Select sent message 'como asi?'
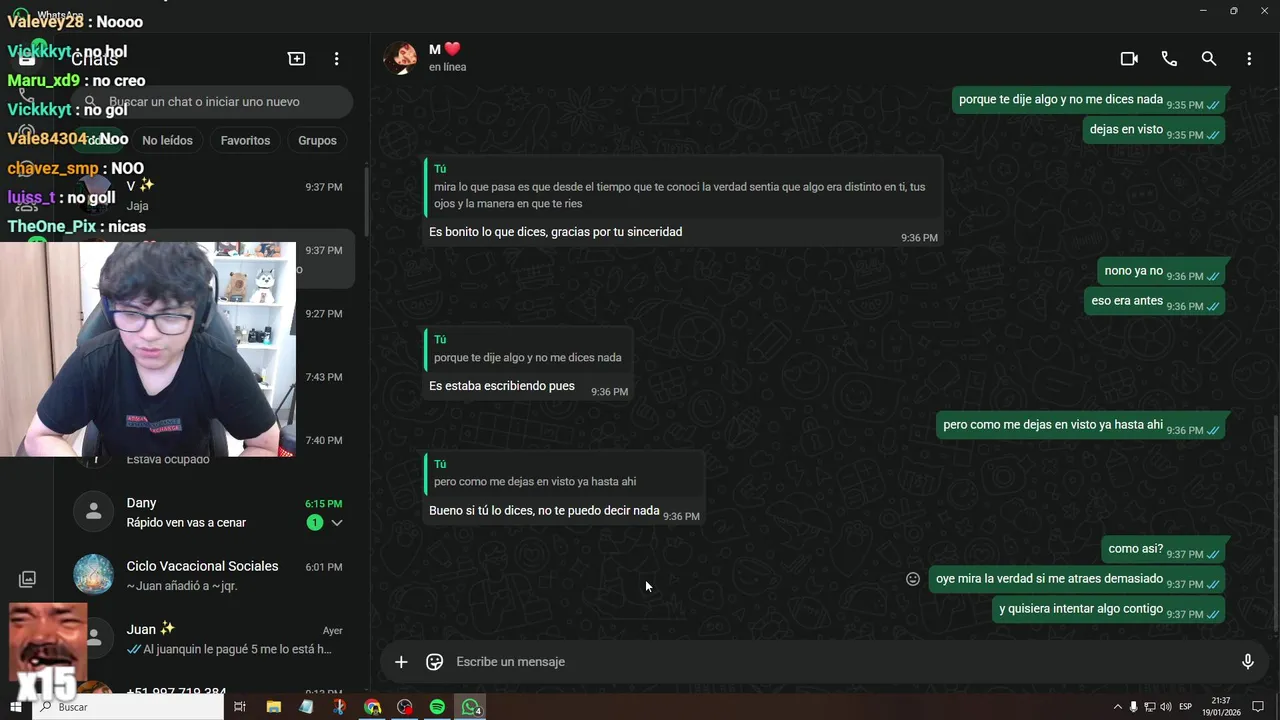Screen dimensions: 1280x720 [1165, 550]
